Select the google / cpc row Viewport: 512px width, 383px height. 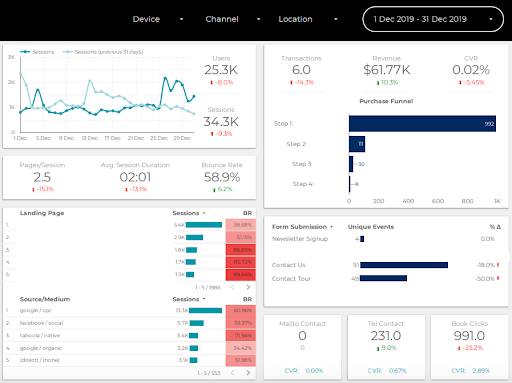point(129,310)
